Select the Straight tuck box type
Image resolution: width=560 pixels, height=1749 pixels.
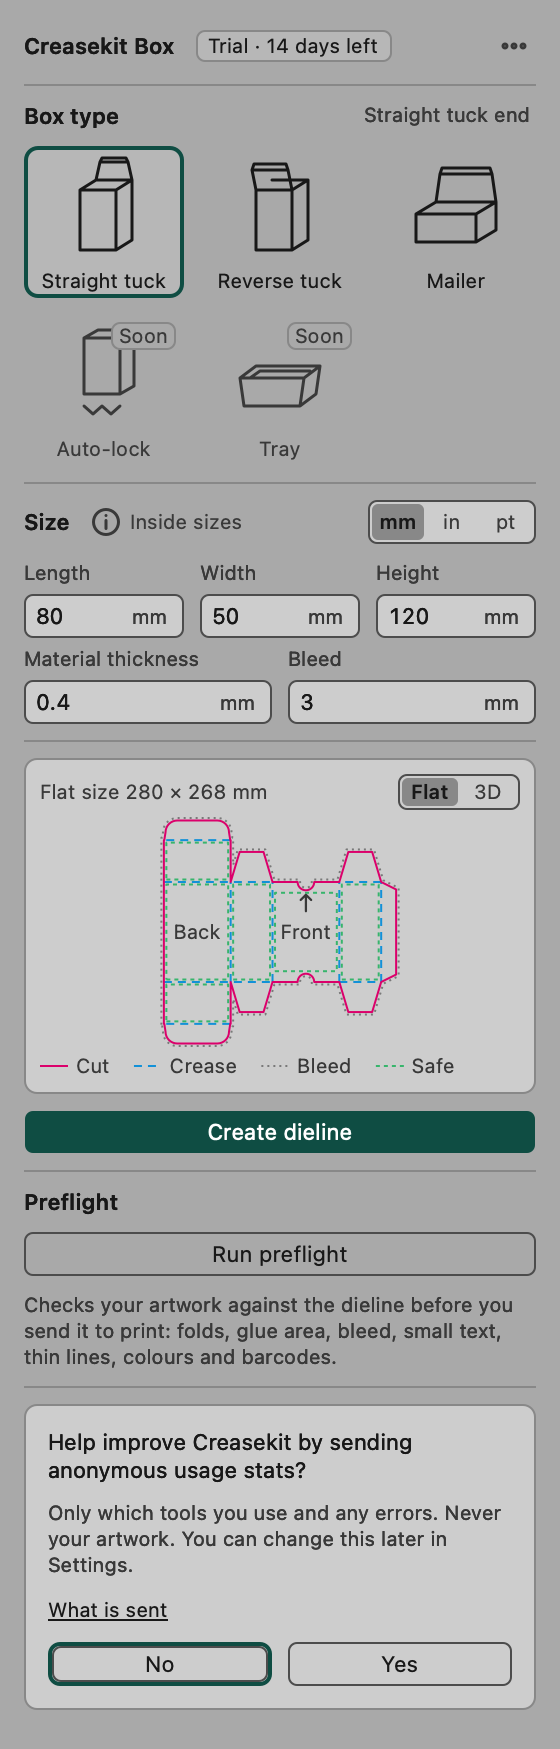click(x=104, y=222)
